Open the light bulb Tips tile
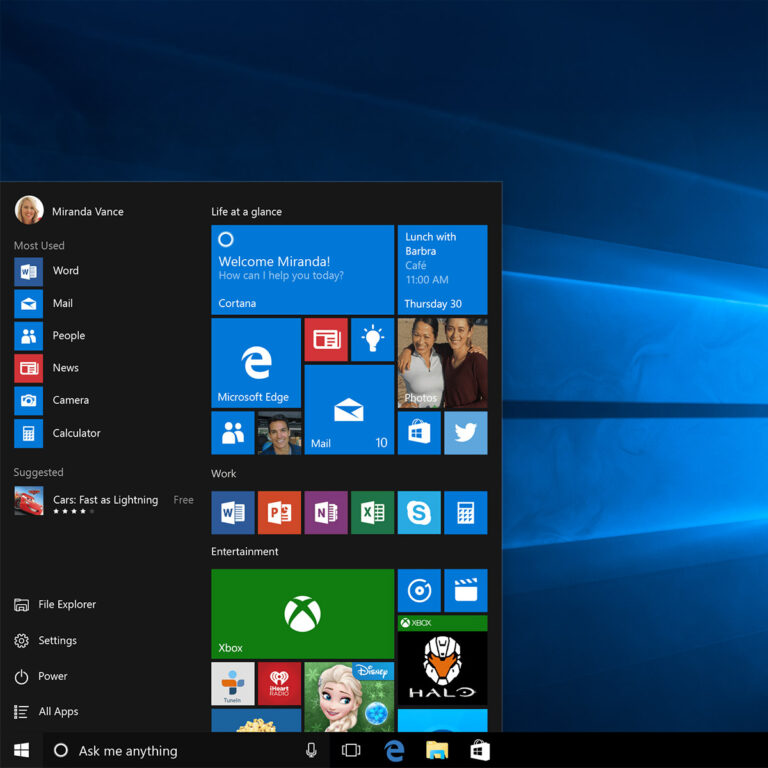The width and height of the screenshot is (768, 768). 372,339
